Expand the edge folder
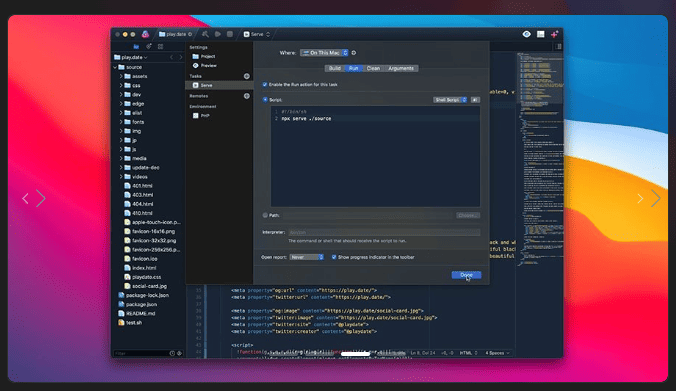This screenshot has height=391, width=676. click(121, 103)
